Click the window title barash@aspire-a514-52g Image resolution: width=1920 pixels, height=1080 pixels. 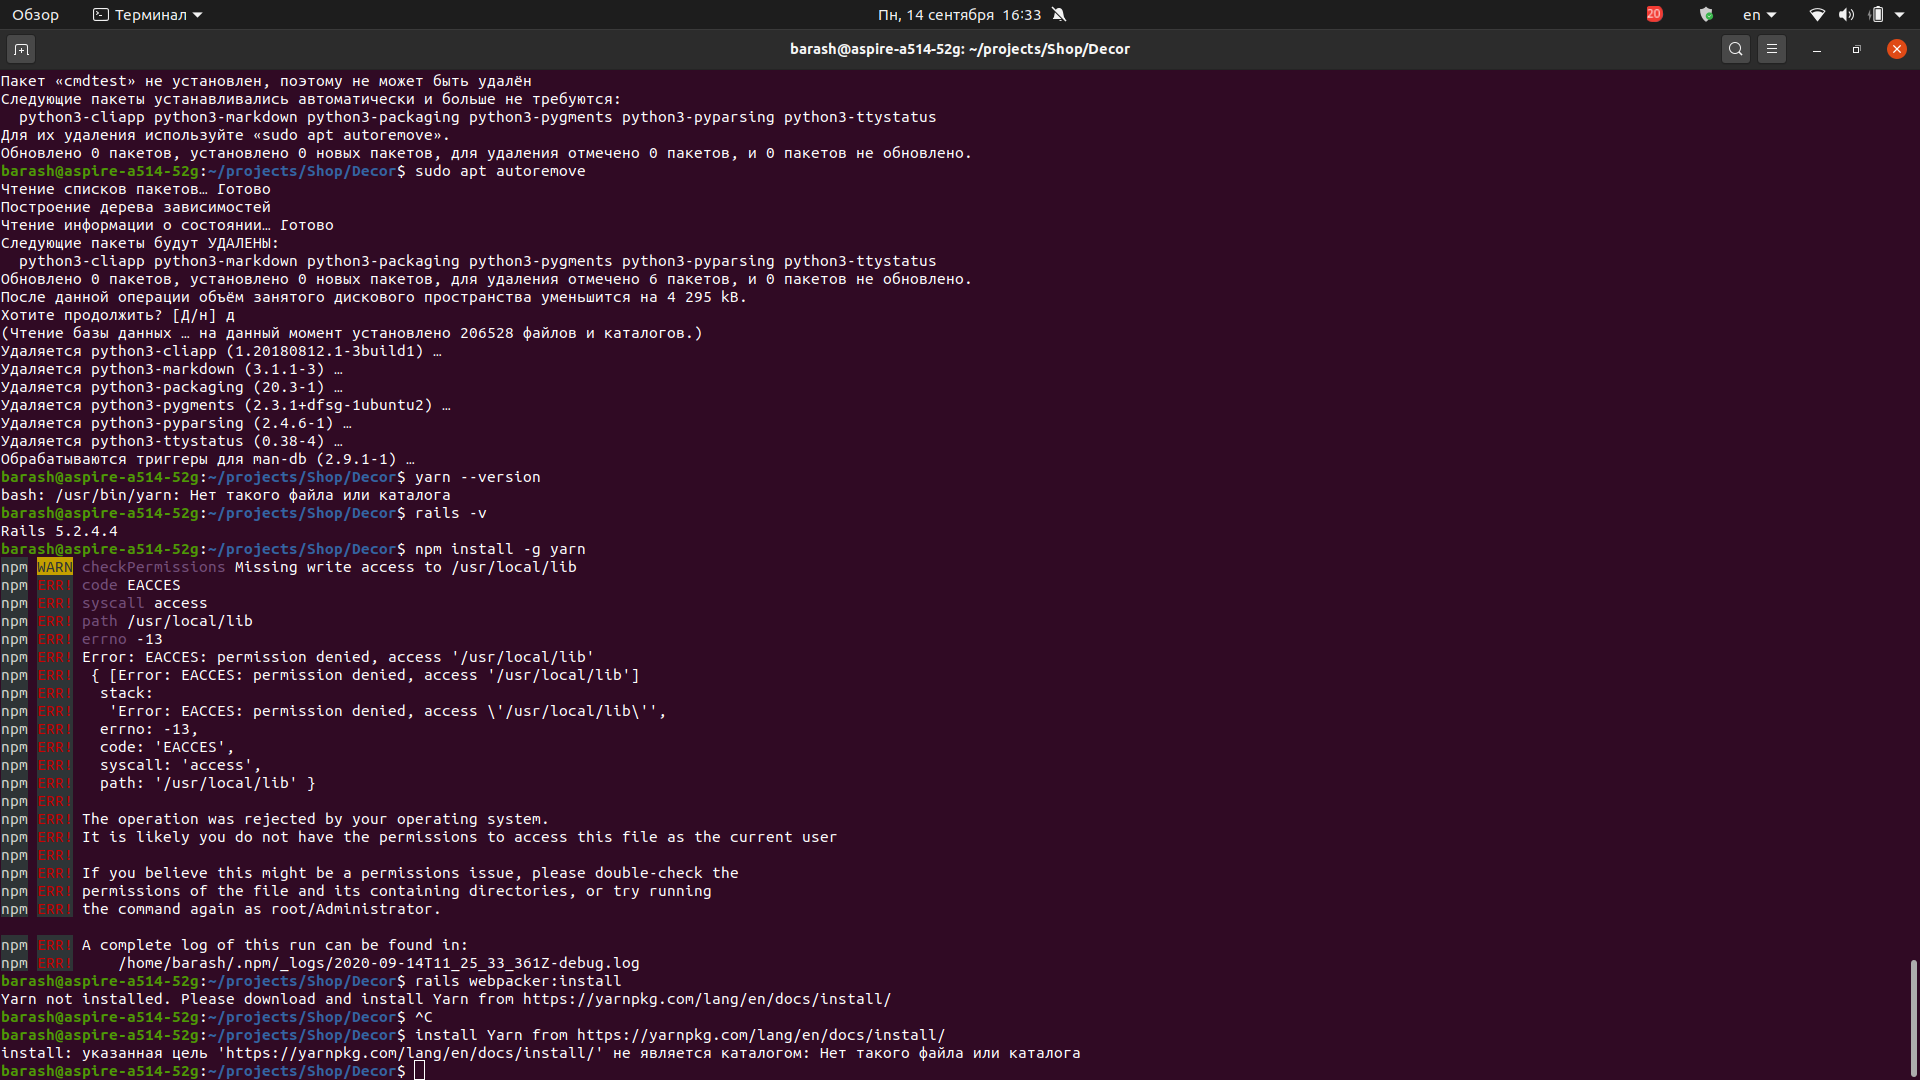[x=959, y=49]
